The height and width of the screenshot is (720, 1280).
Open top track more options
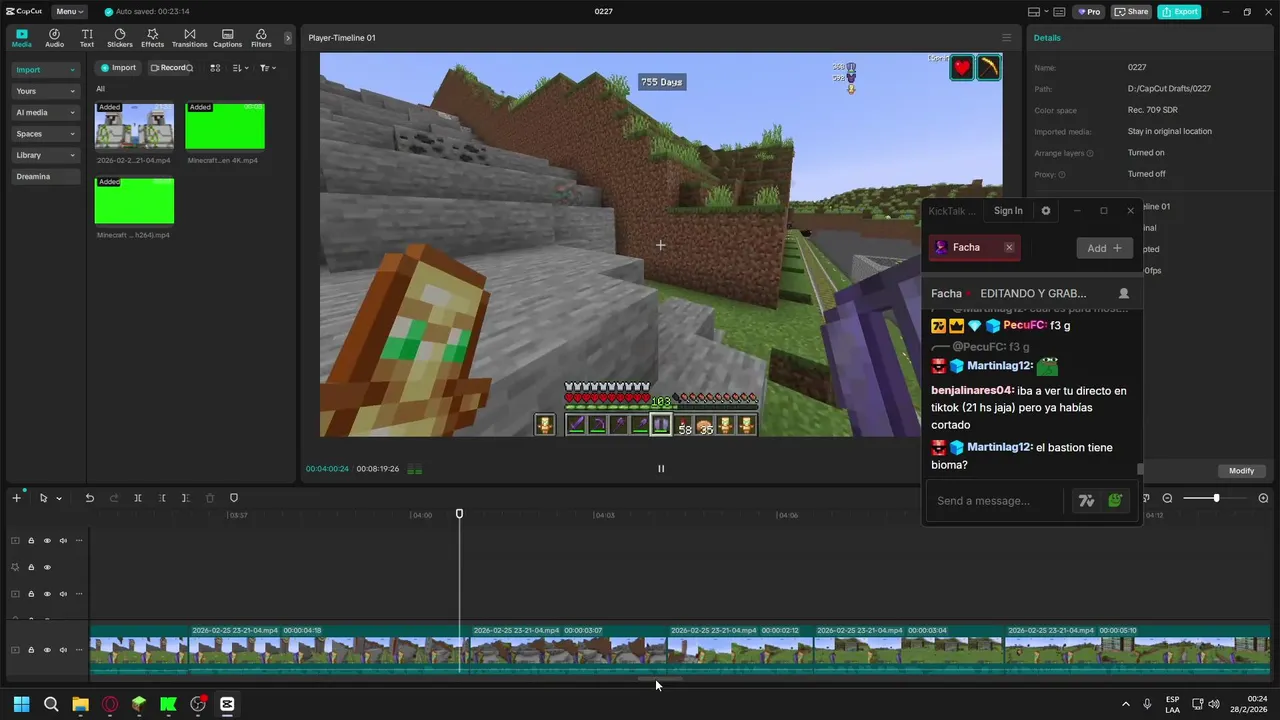tap(79, 541)
